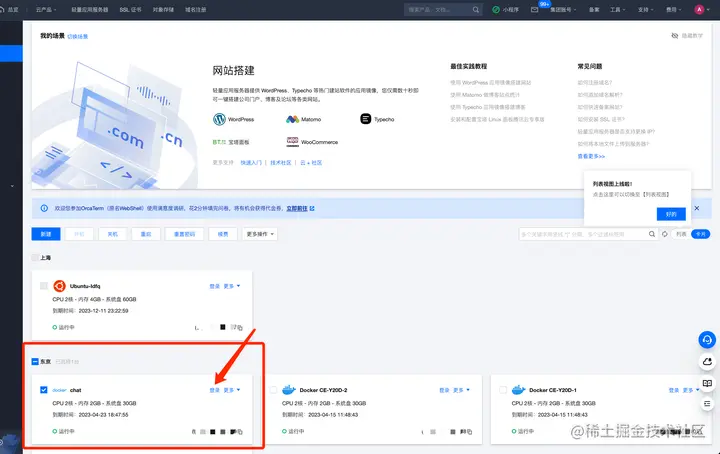Open the mail notifications icon
The height and width of the screenshot is (454, 720).
[x=534, y=10]
